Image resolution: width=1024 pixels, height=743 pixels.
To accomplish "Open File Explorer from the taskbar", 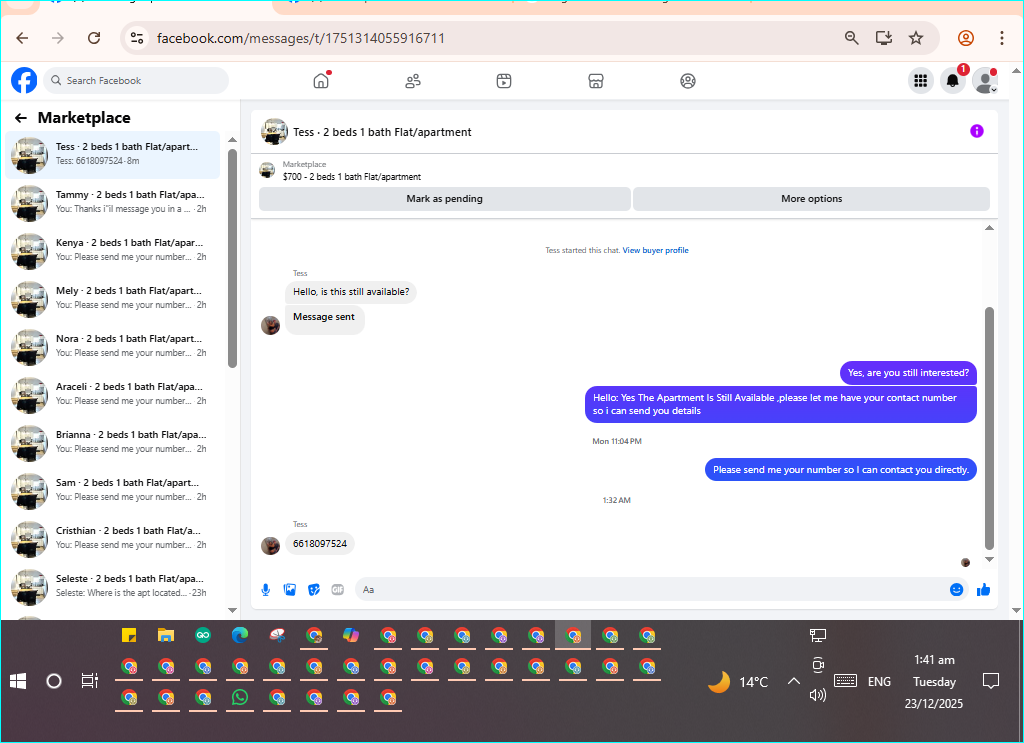I will (x=166, y=635).
